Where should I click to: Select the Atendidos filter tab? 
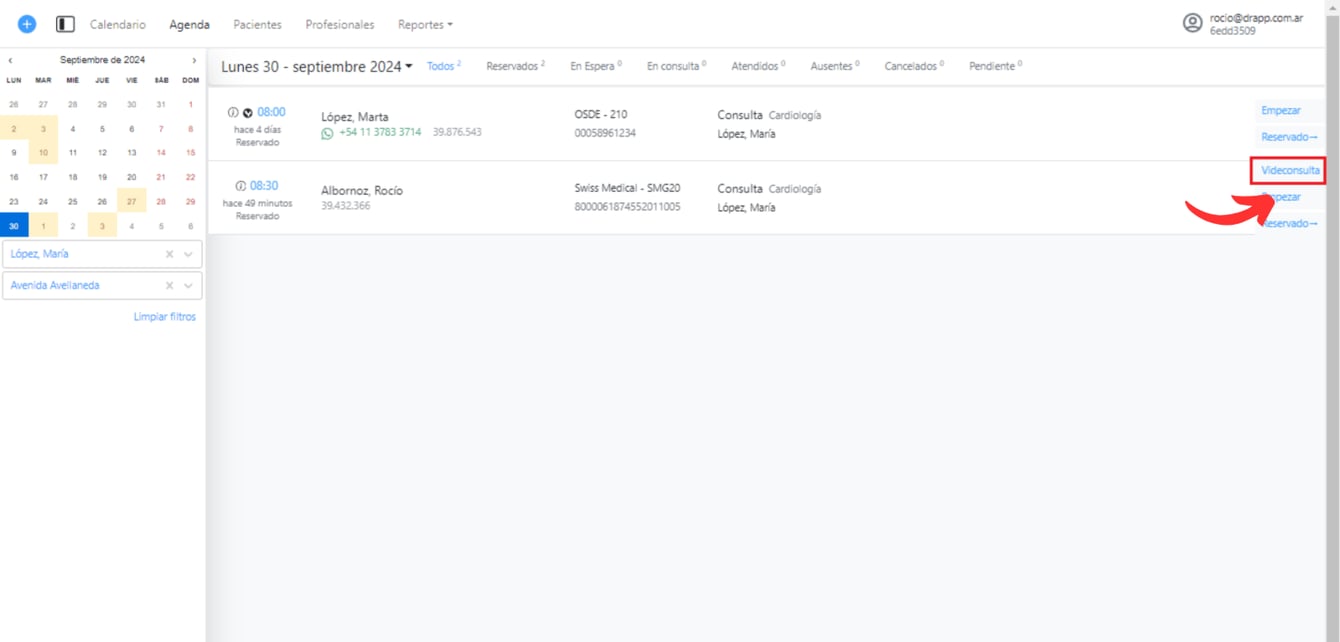[758, 66]
